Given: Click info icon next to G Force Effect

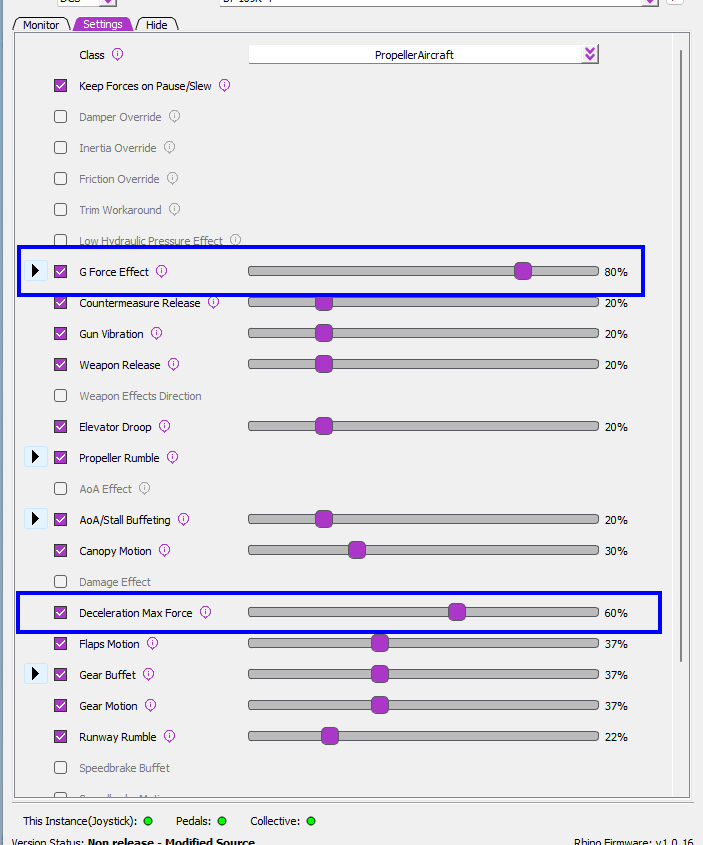Looking at the screenshot, I should [161, 271].
